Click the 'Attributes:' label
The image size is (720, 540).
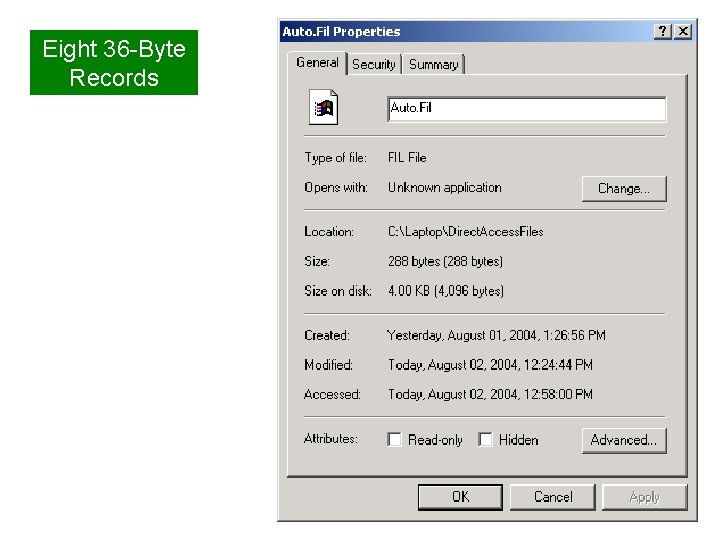point(331,439)
